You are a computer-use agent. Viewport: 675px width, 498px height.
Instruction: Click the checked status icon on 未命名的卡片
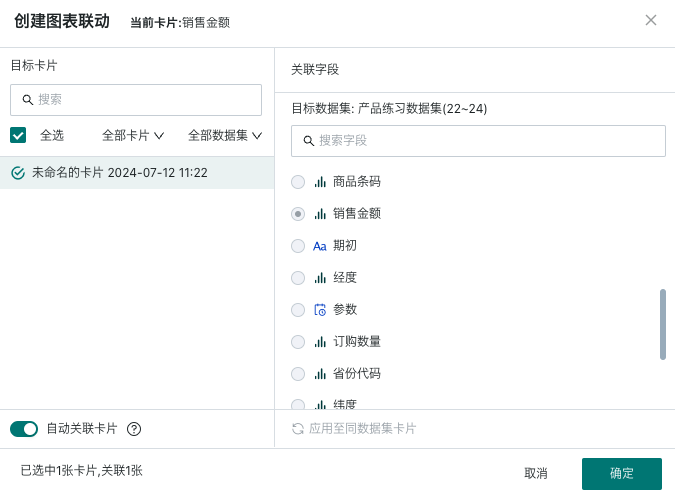coord(18,173)
